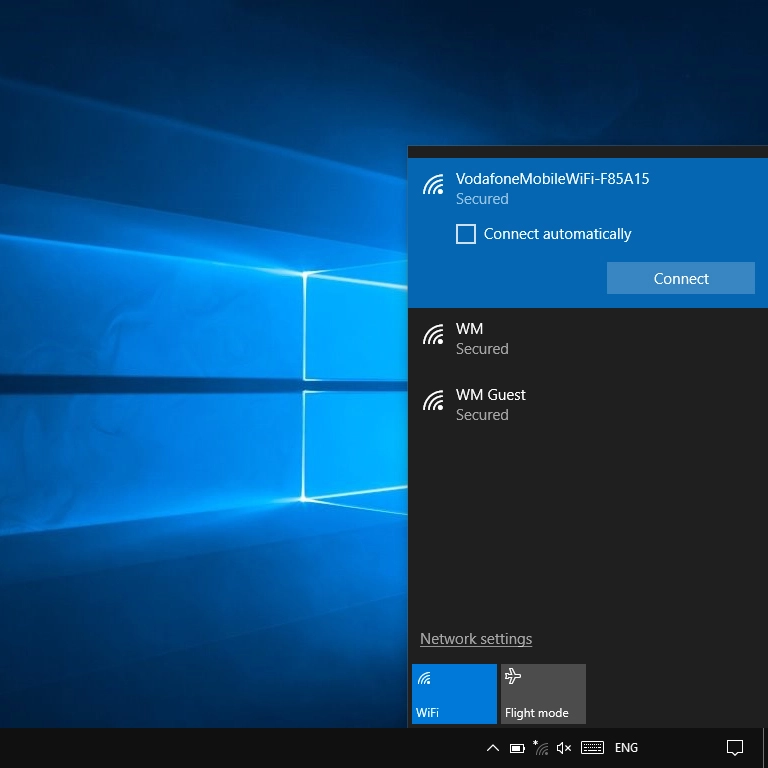Screen dimensions: 768x768
Task: Enable the Connect automatically checkbox
Action: (x=466, y=234)
